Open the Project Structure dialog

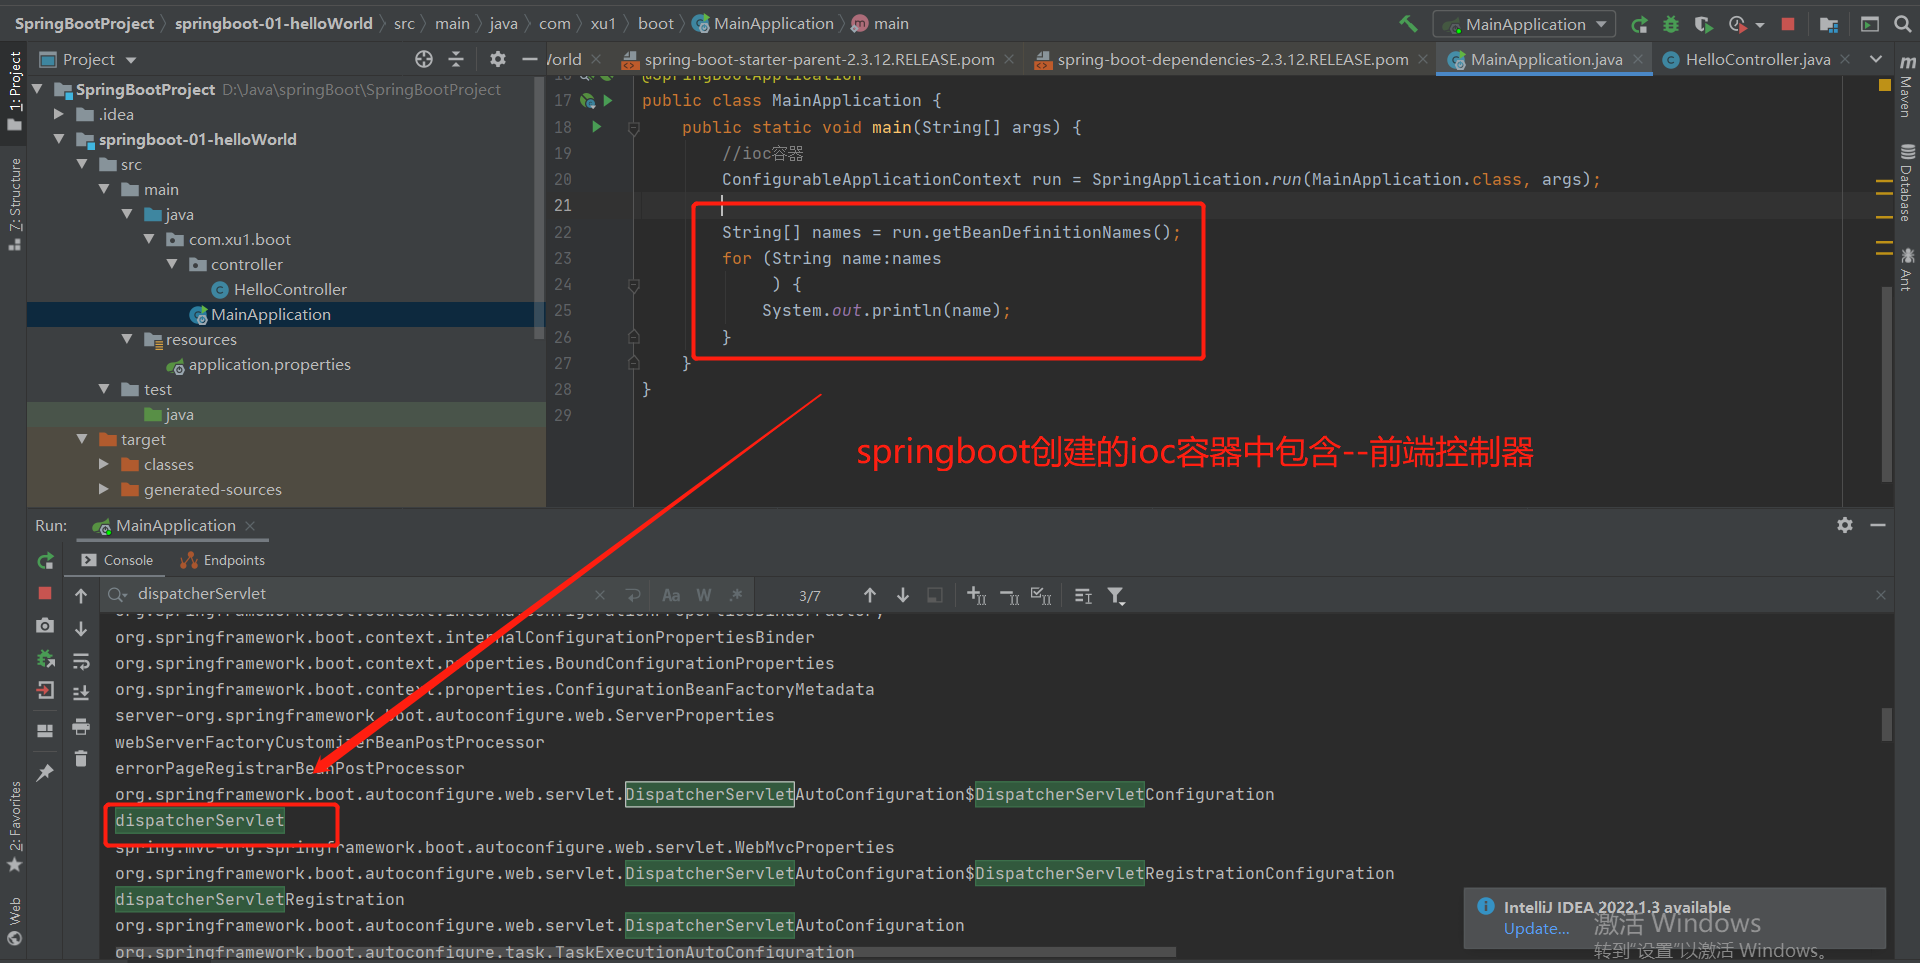point(1829,24)
